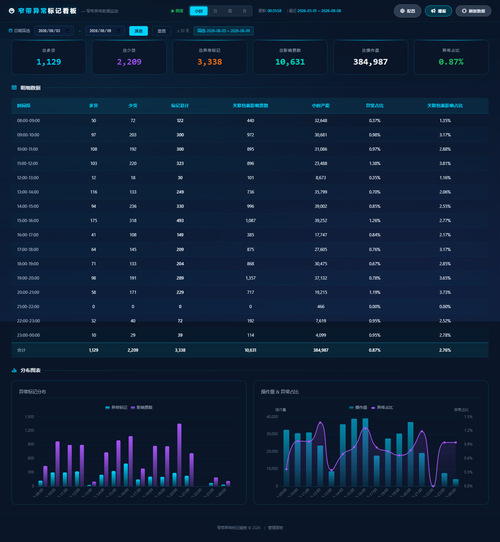Viewport: 500px width, 542px height.
Task: Click the table icon of the detail data section
Action: pos(14,88)
